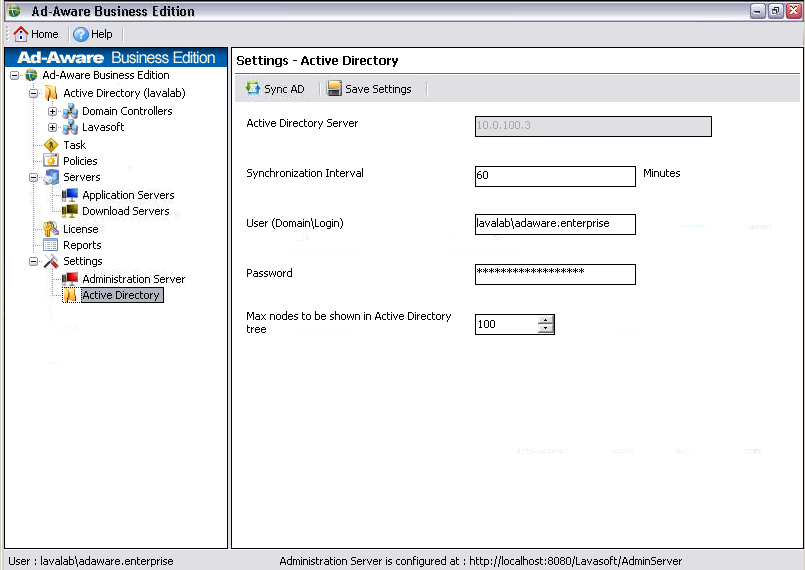Select Lavasoft tree item
The image size is (805, 570).
(103, 127)
